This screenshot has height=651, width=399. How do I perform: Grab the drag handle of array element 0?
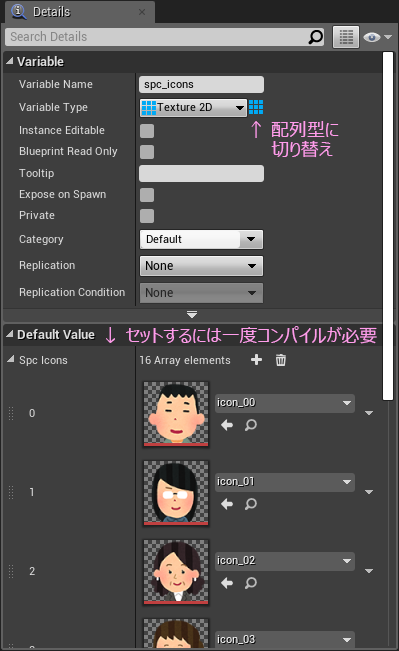[11, 413]
